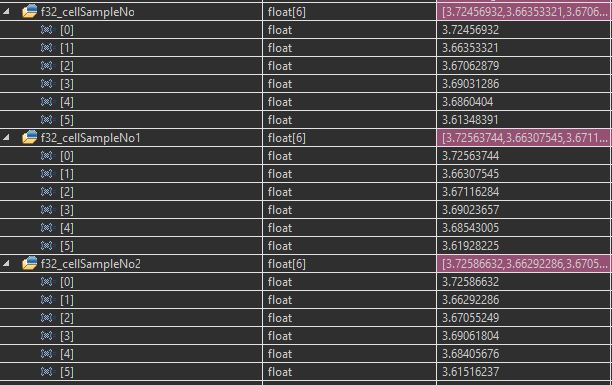Click variable icon of f32_cellSampleNo2 element [4]
The width and height of the screenshot is (612, 385).
click(x=46, y=354)
